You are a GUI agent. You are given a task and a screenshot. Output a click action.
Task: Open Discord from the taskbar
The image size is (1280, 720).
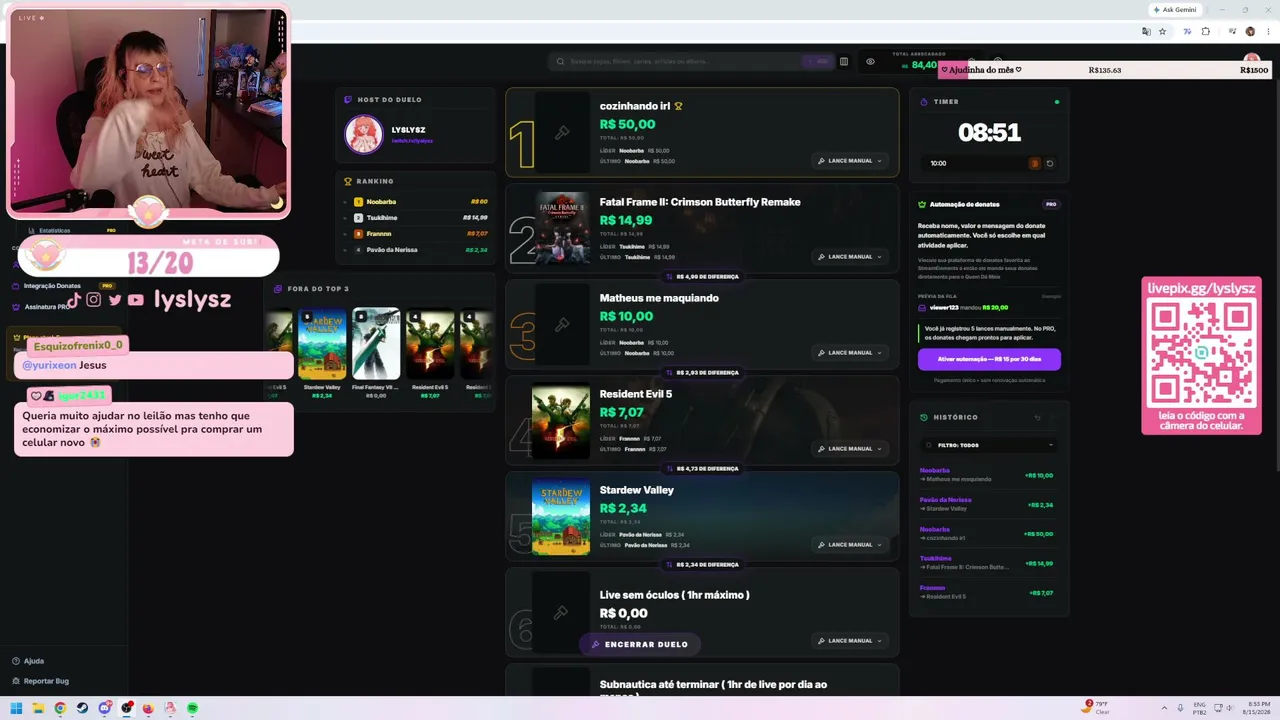[104, 708]
